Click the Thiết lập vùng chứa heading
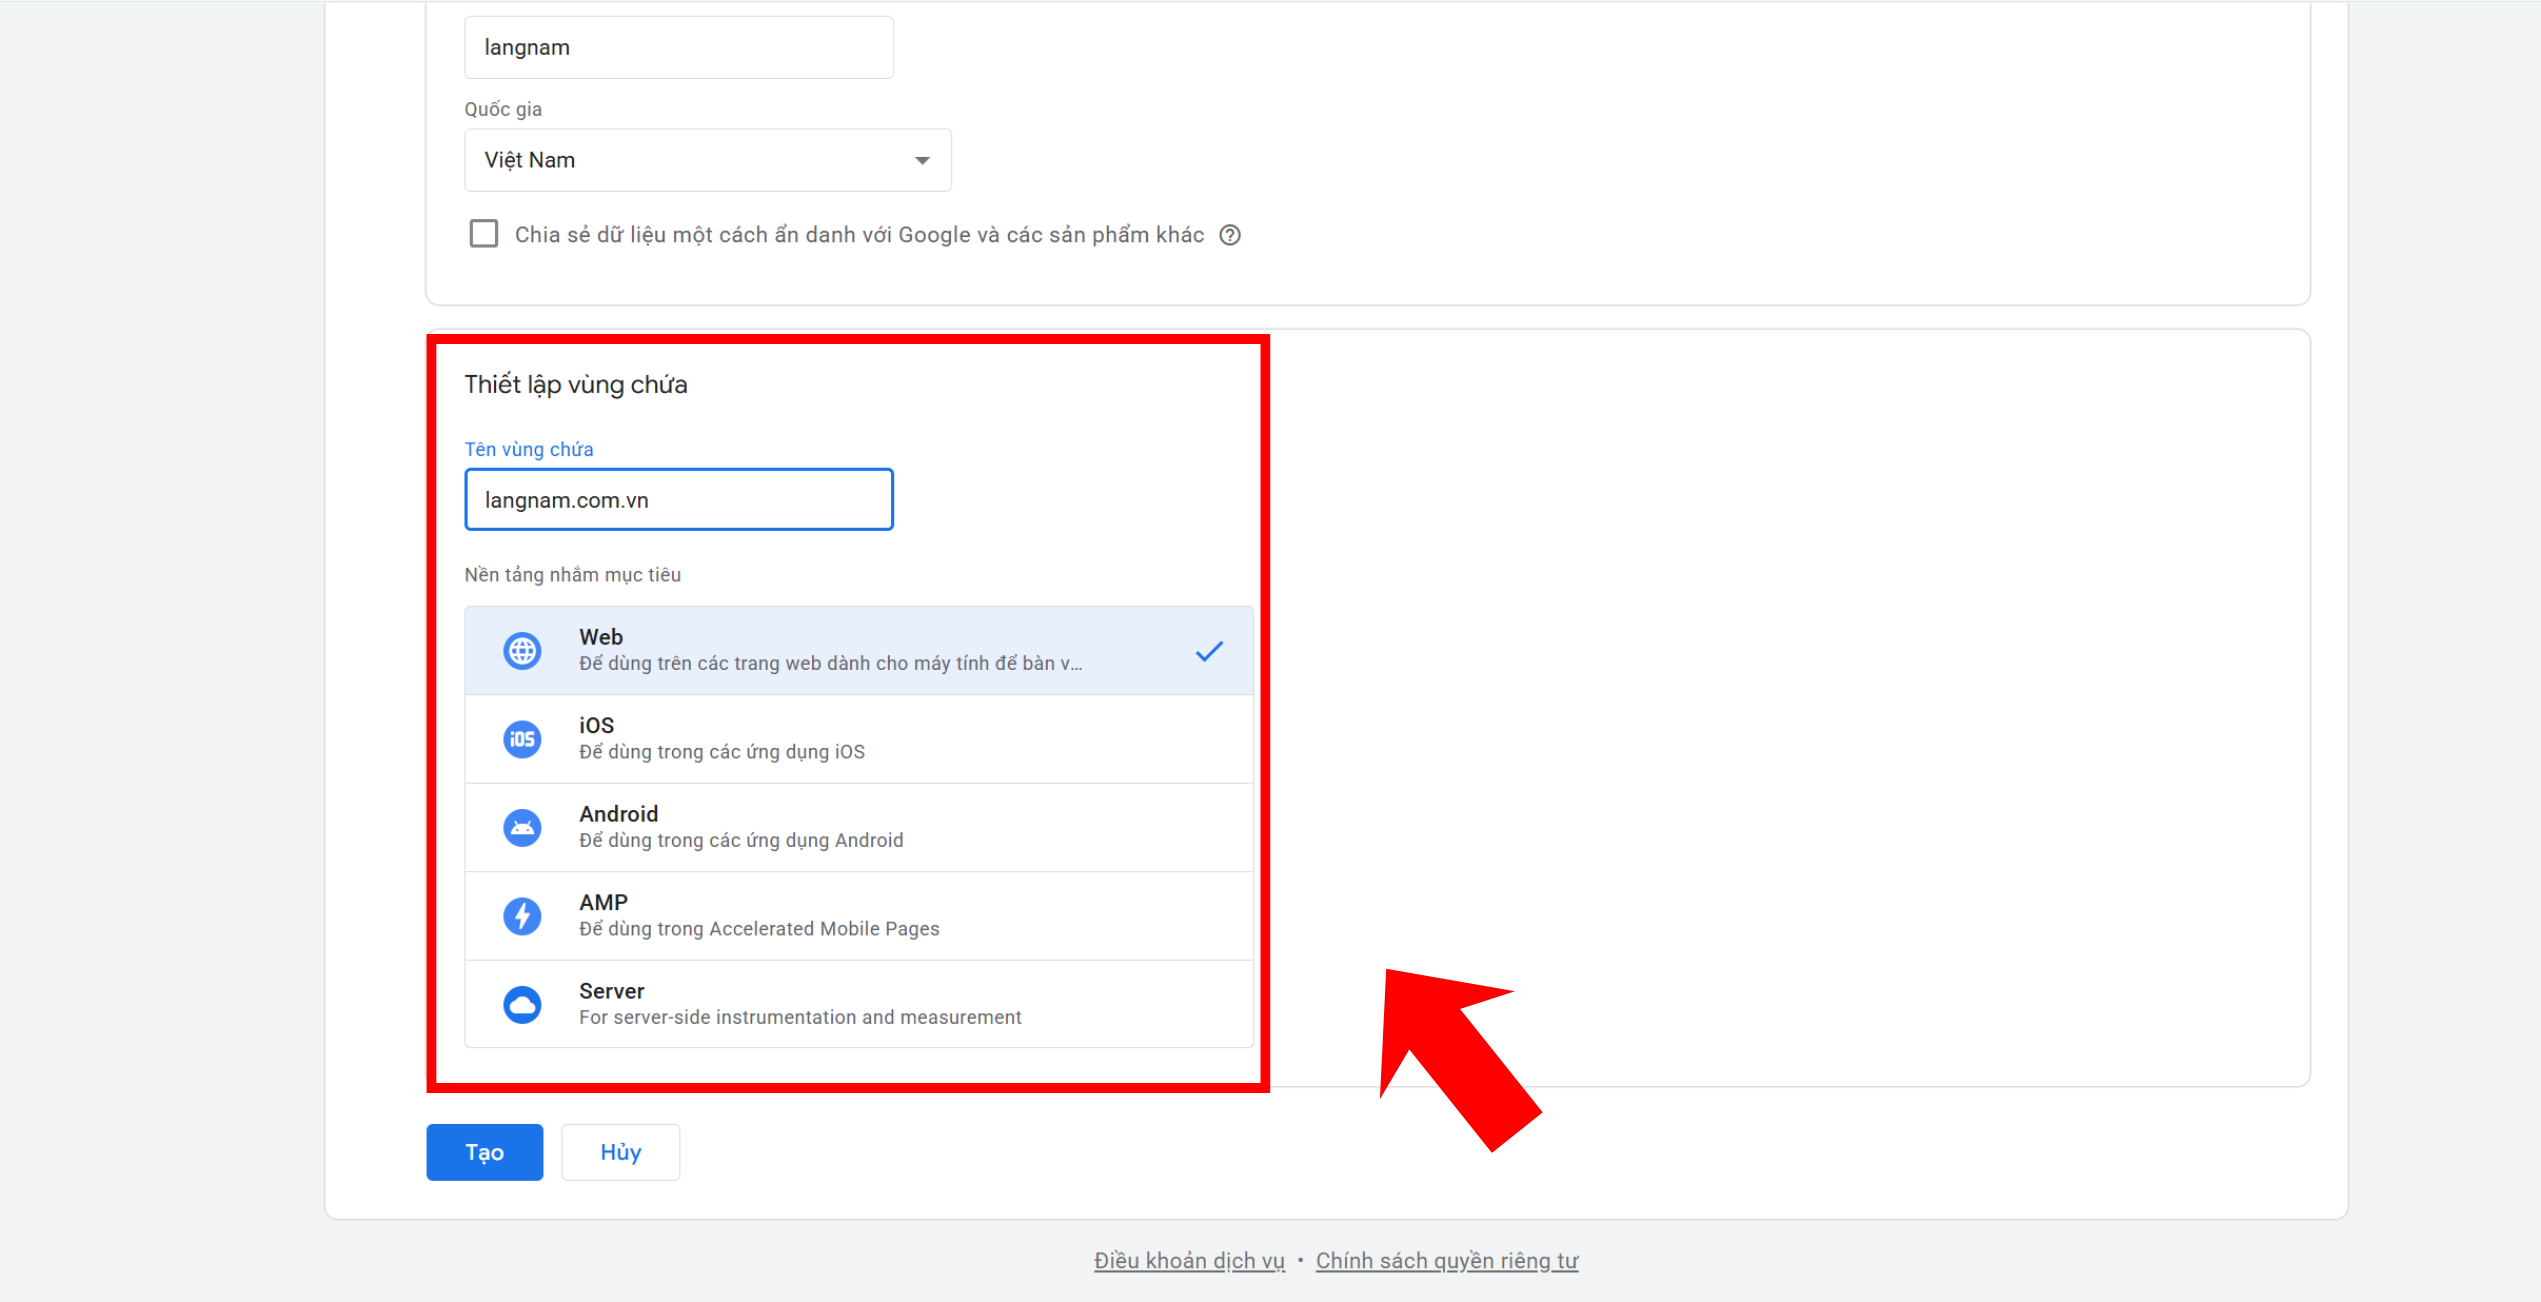The height and width of the screenshot is (1302, 2541). pyautogui.click(x=576, y=385)
